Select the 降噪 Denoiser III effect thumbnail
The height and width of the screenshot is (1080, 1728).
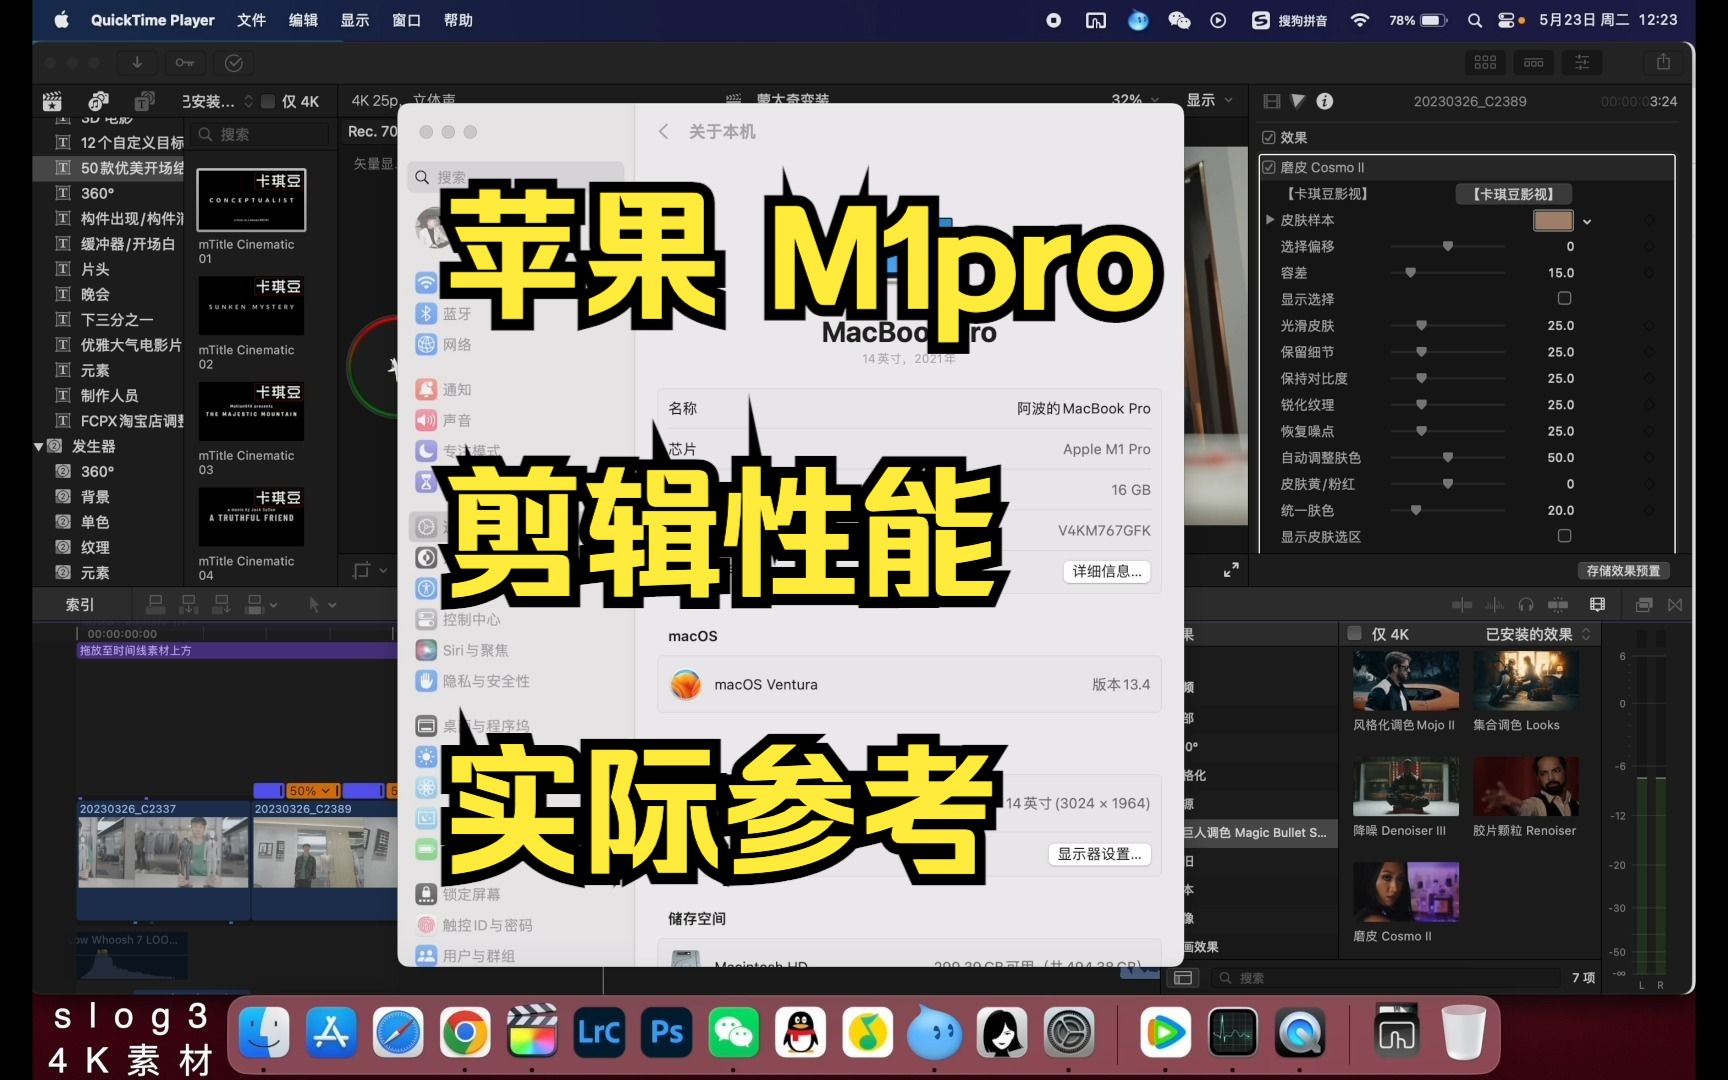[x=1405, y=786]
